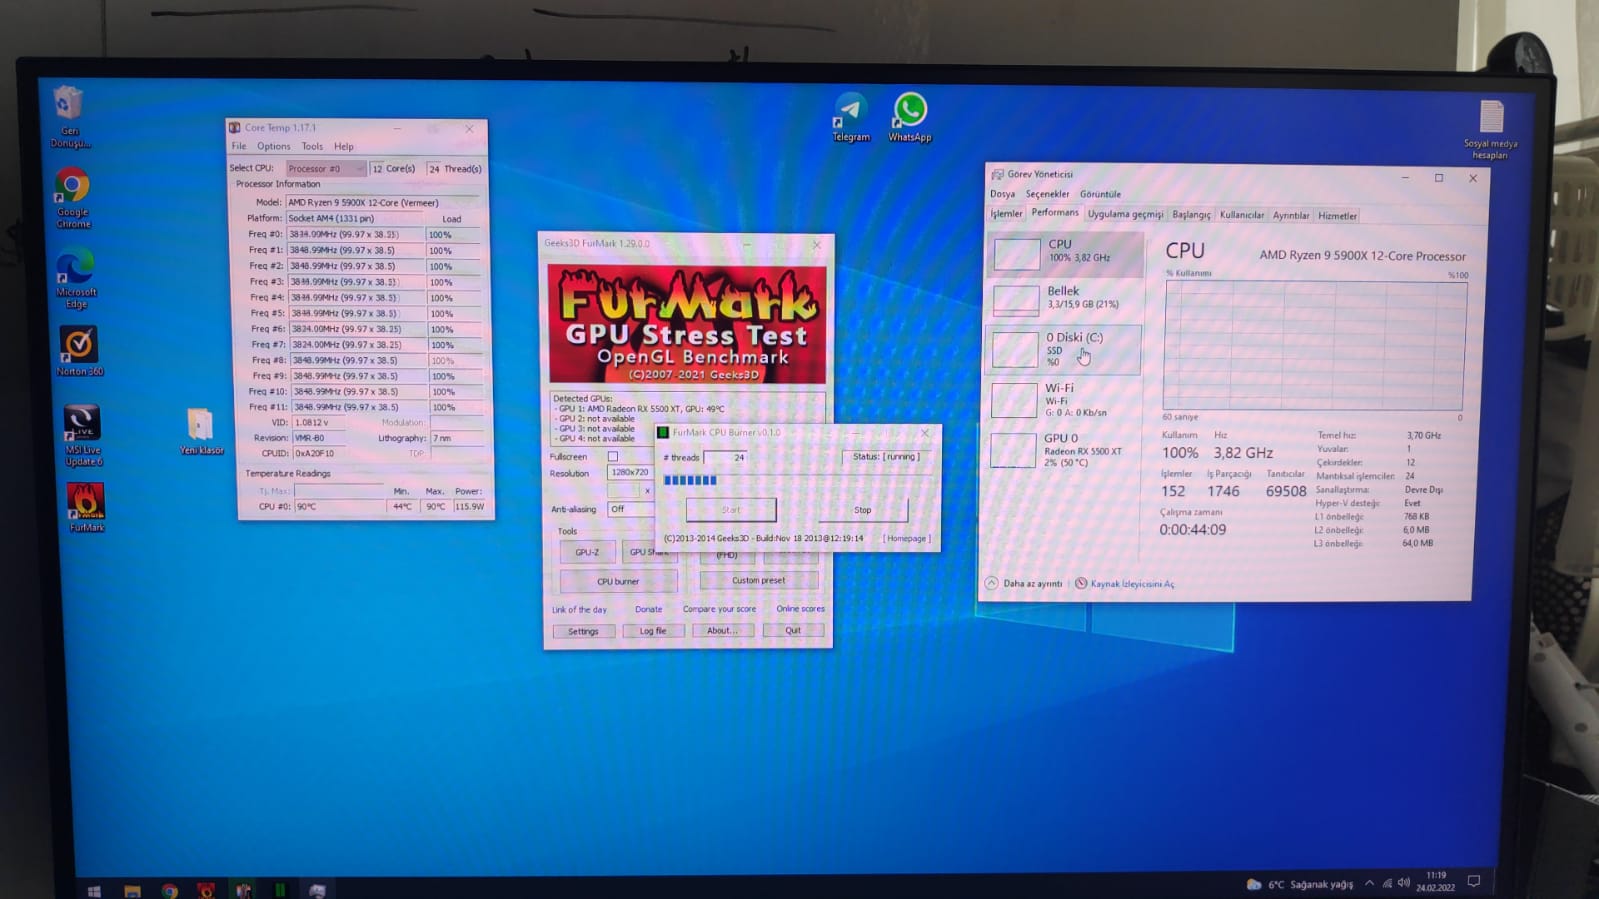Switch to the İşlemler tab
The image size is (1599, 899).
pos(1006,214)
